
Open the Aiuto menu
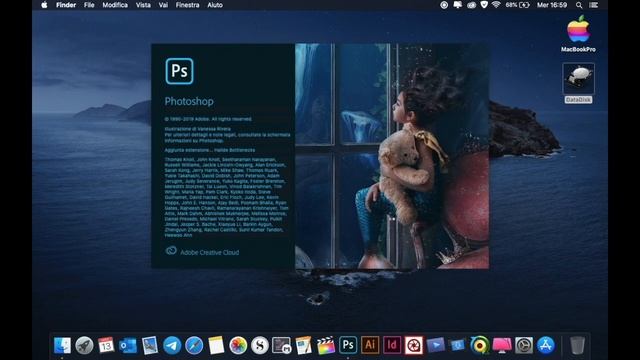point(215,5)
